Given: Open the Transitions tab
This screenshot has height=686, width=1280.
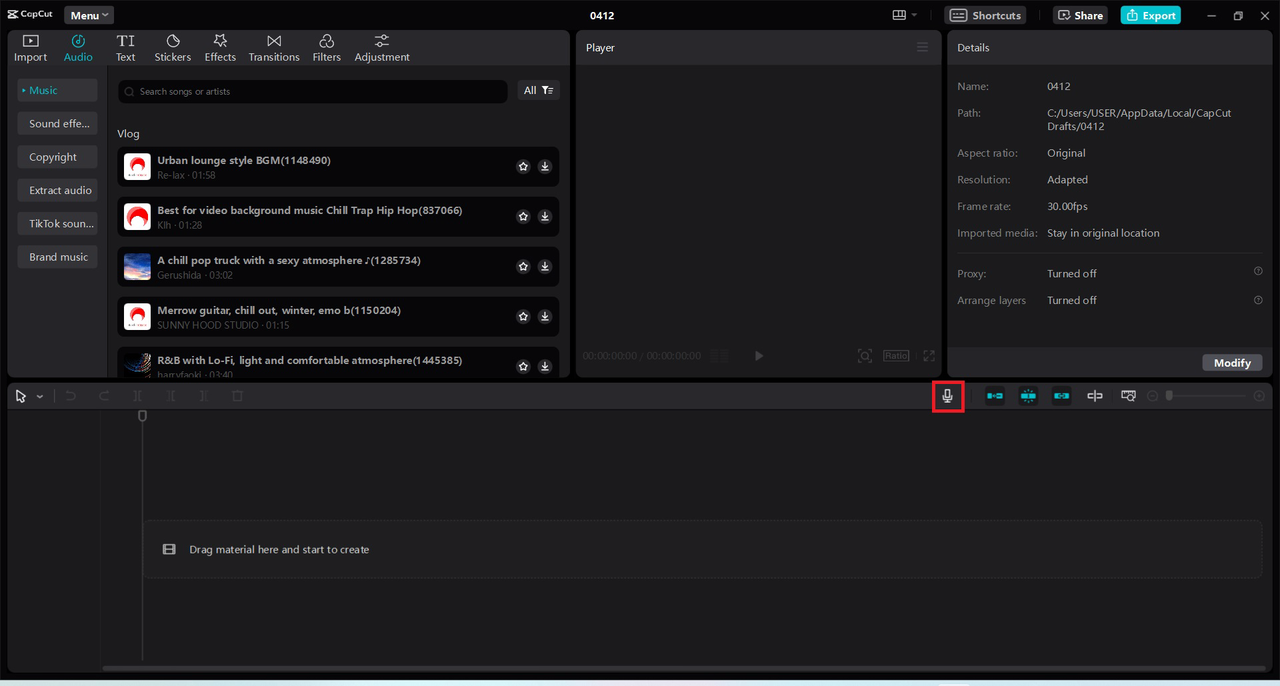Looking at the screenshot, I should (x=274, y=48).
